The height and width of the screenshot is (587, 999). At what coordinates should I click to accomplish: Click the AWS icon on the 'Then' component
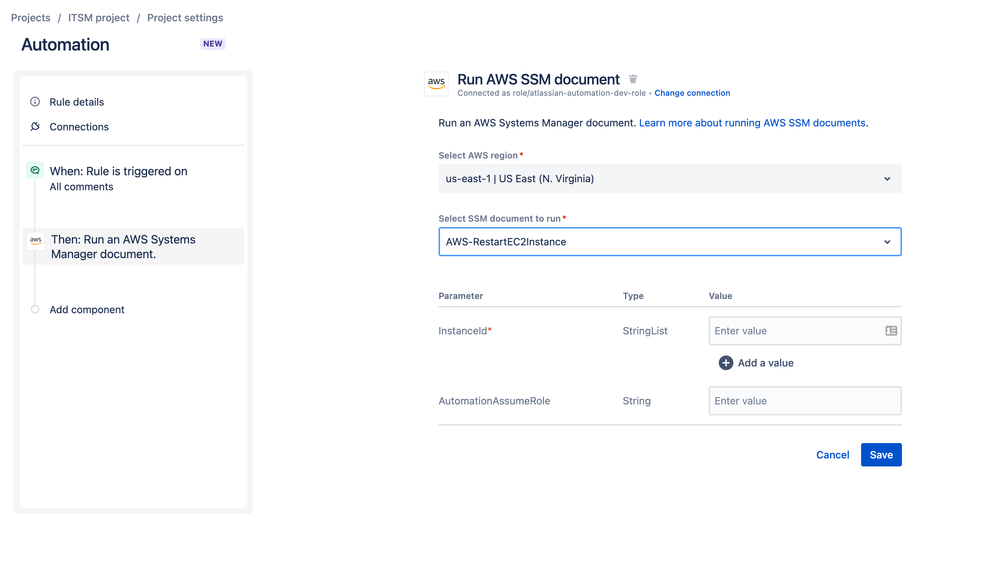point(36,240)
